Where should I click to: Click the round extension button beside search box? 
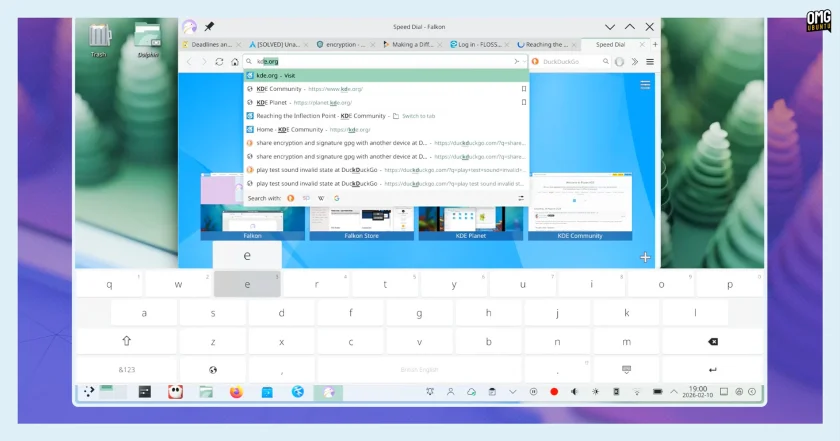620,62
